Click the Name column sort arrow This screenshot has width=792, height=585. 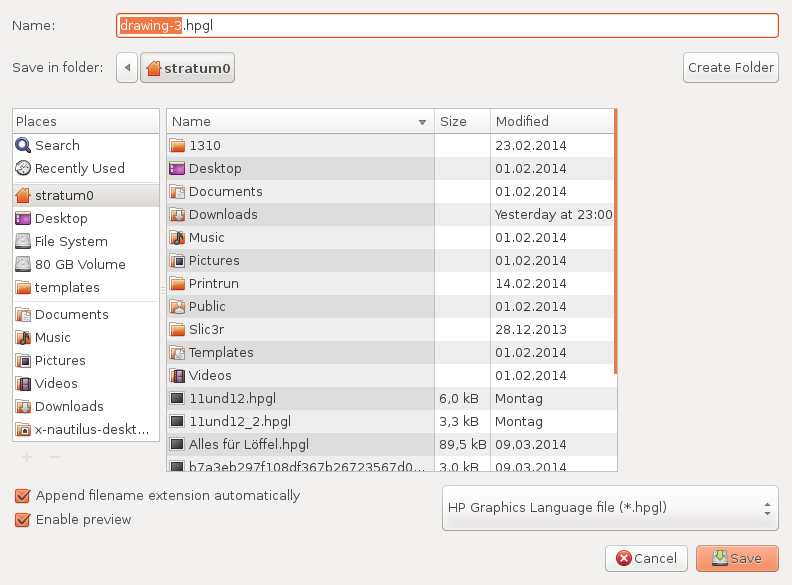[424, 122]
